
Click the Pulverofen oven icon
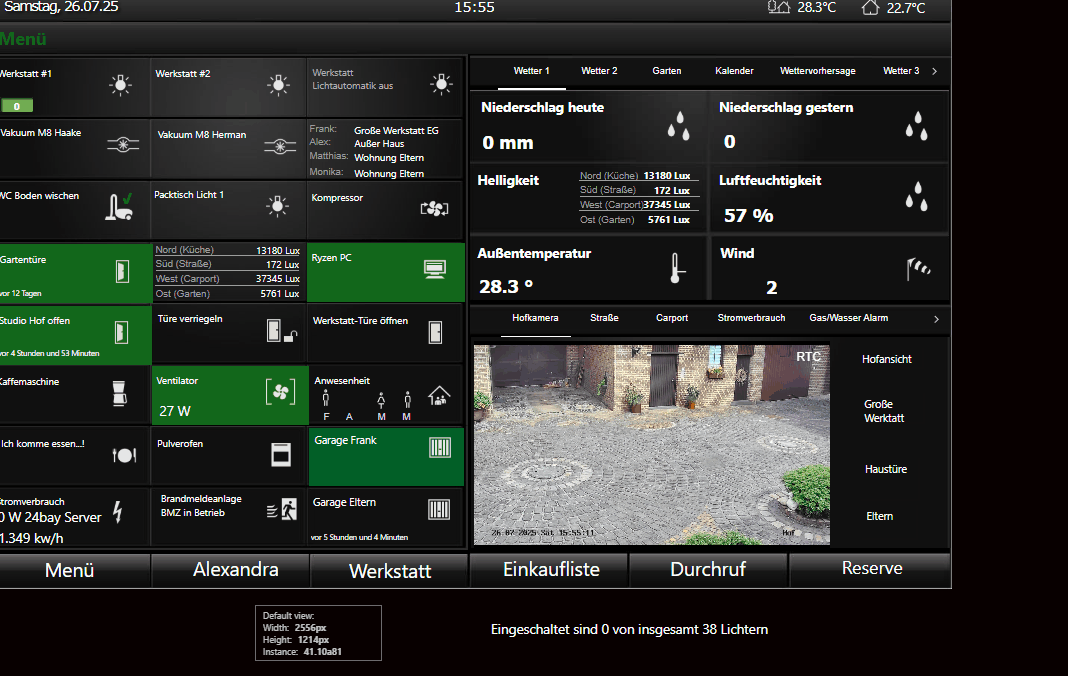click(x=281, y=455)
